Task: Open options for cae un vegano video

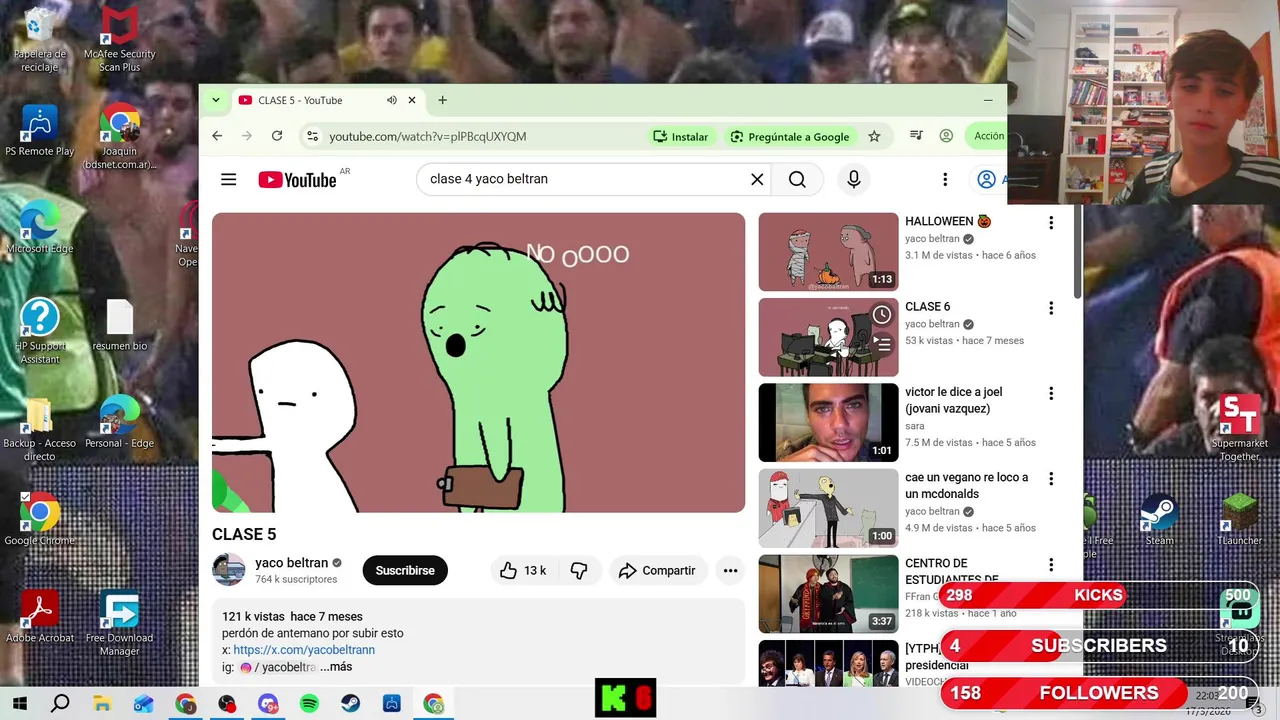Action: click(1051, 479)
